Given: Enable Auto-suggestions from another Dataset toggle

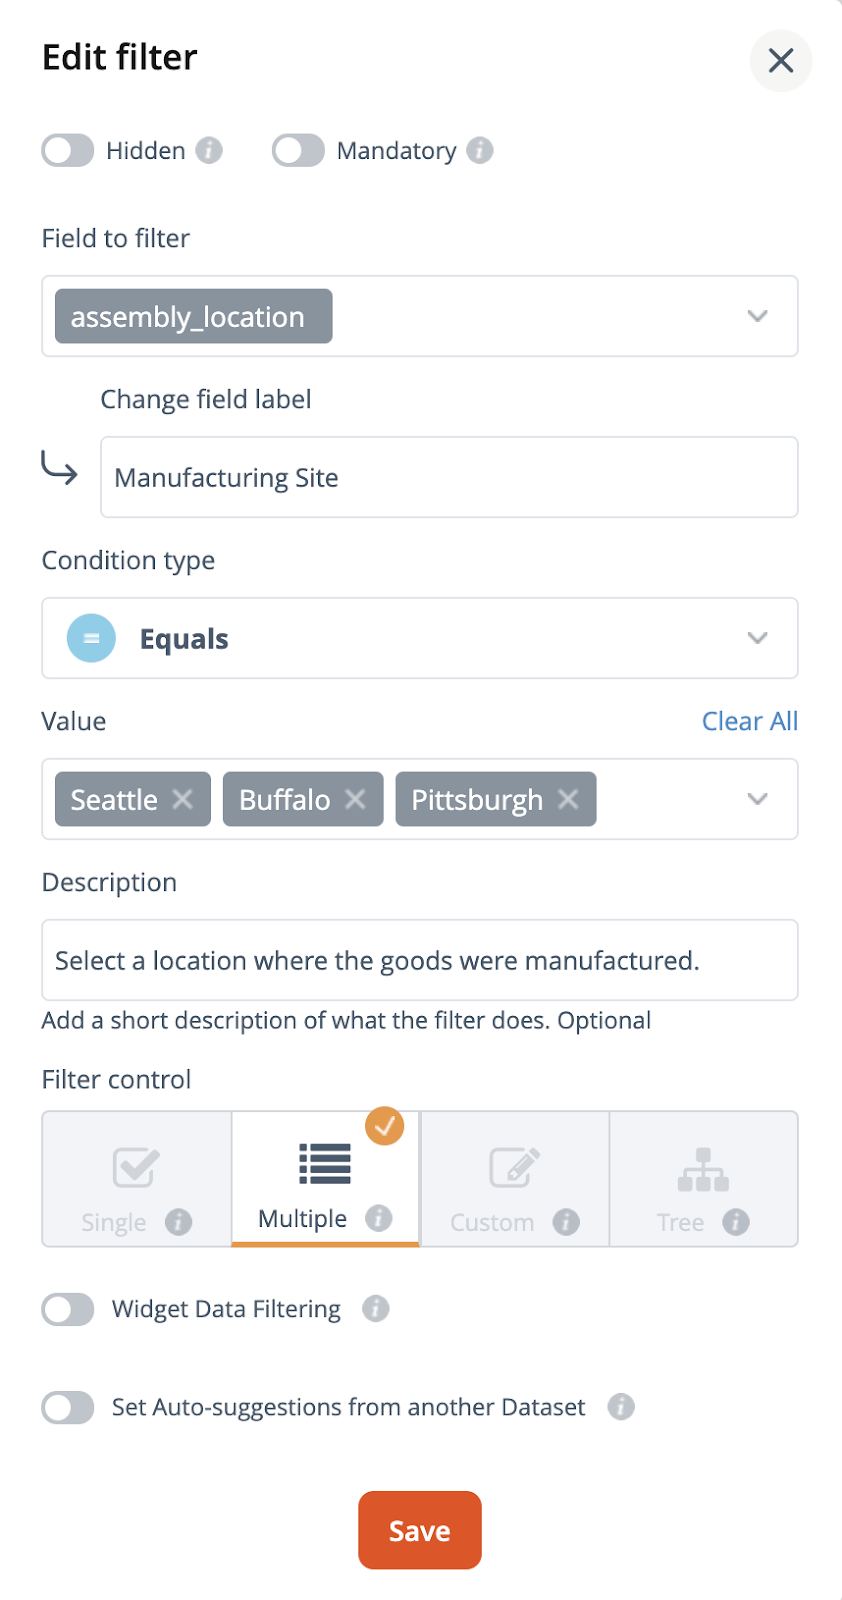Looking at the screenshot, I should click(x=68, y=1407).
